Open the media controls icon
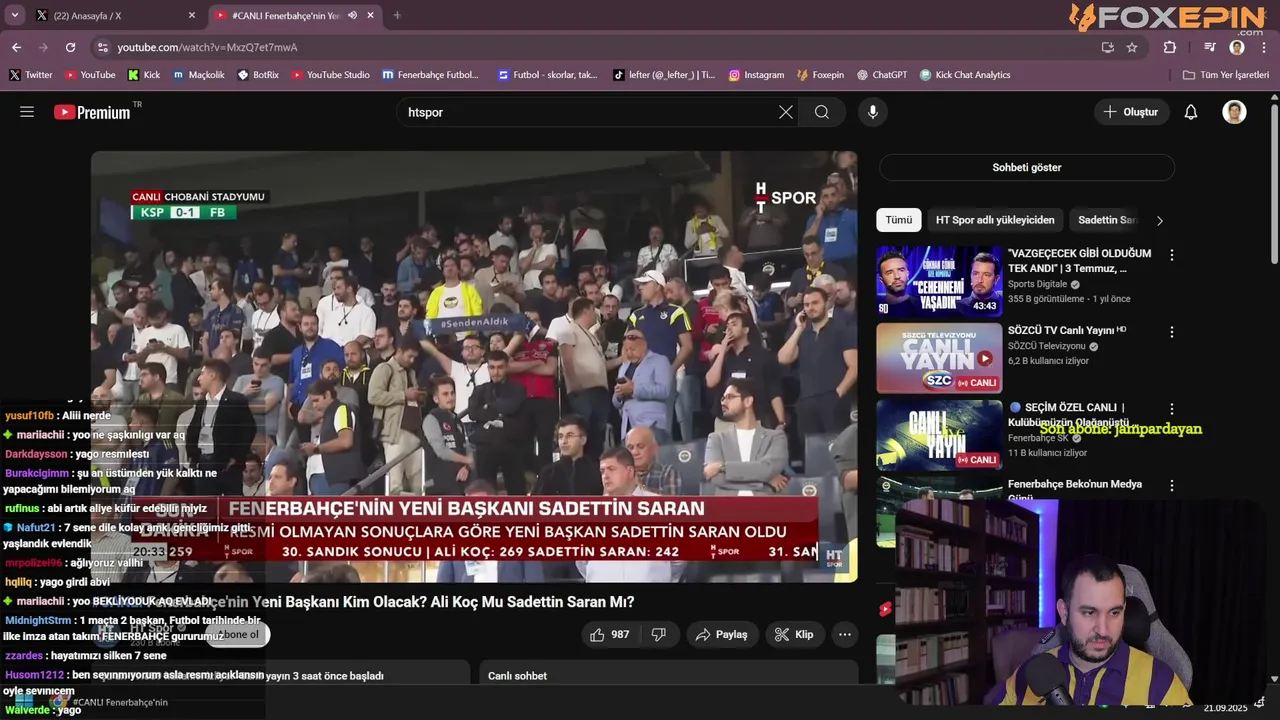 point(1210,47)
